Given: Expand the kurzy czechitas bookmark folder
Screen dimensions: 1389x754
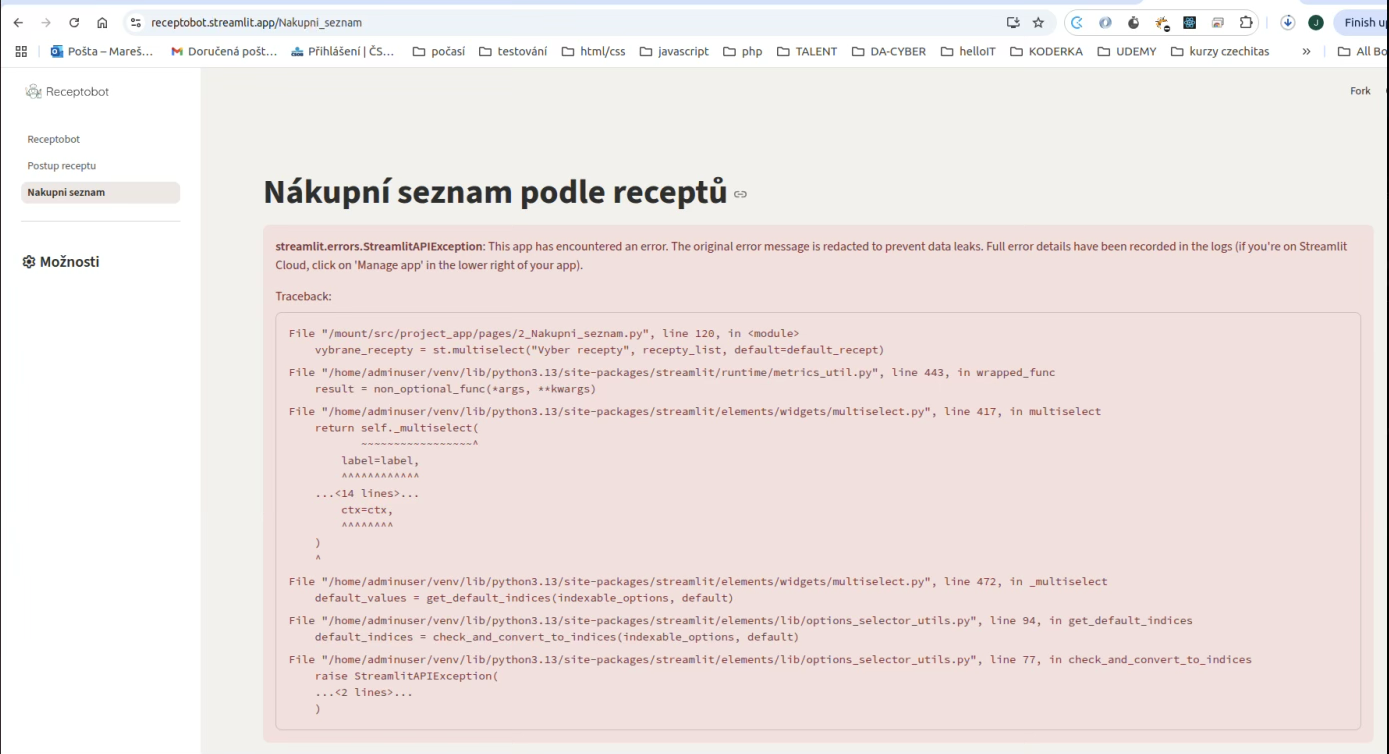Looking at the screenshot, I should tap(1219, 51).
